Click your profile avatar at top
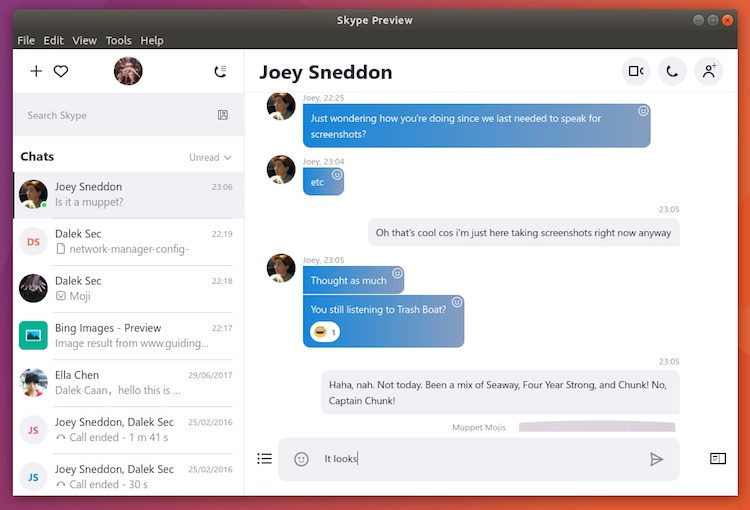750x510 pixels. coord(128,71)
